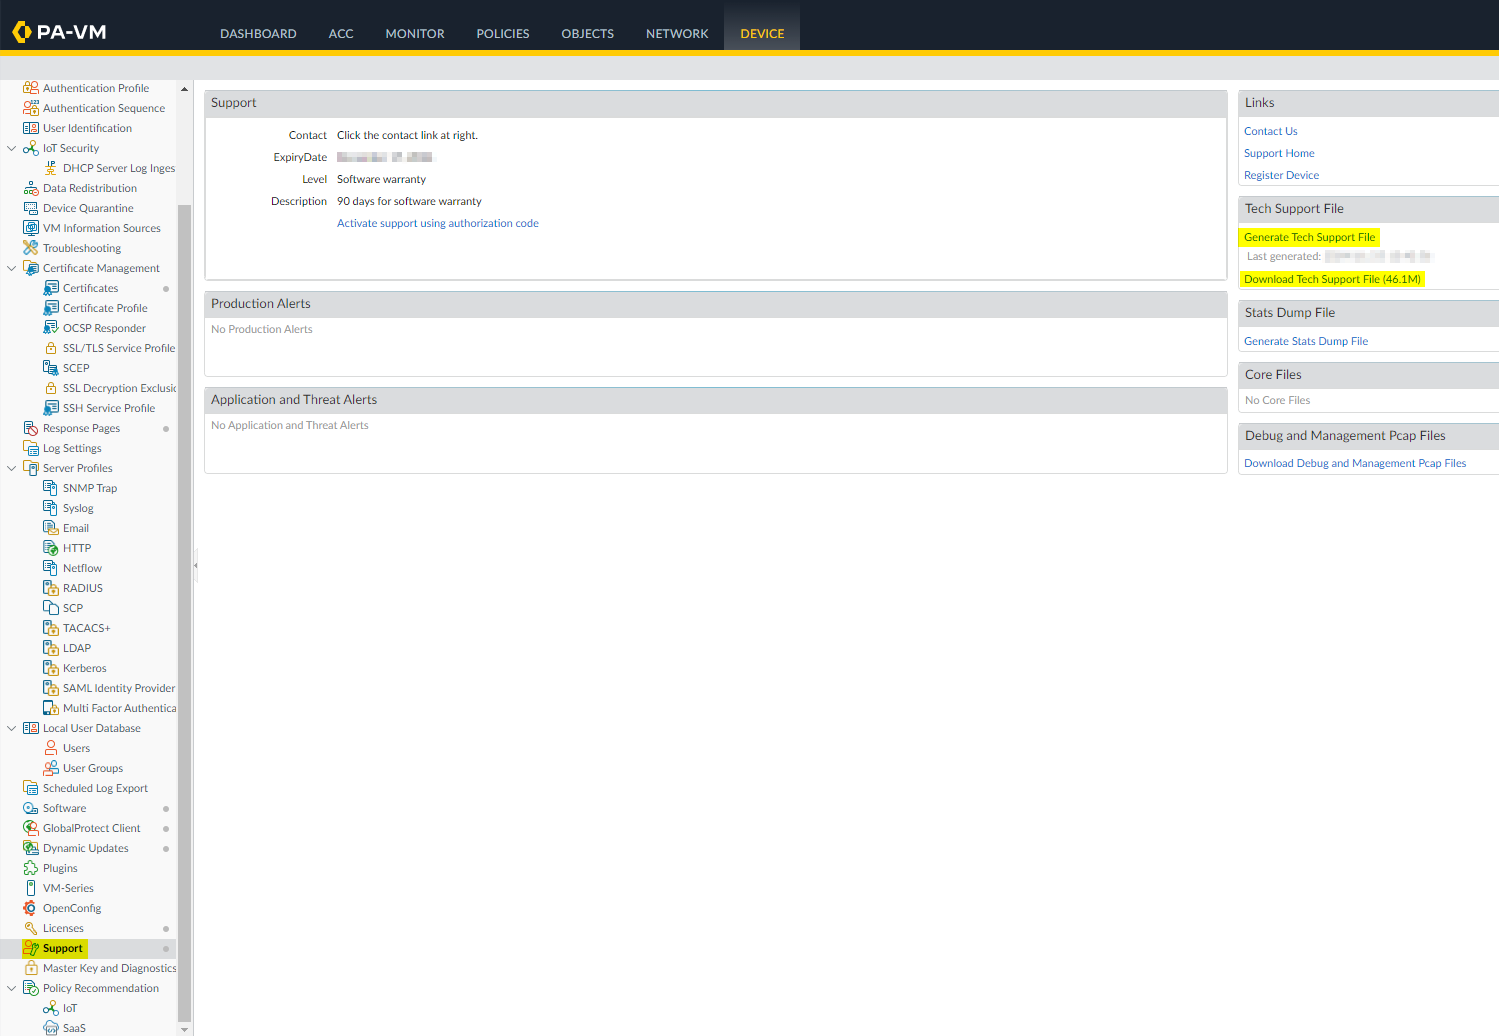Image resolution: width=1499 pixels, height=1036 pixels.
Task: Click the Master Key lock icon
Action: click(x=31, y=968)
